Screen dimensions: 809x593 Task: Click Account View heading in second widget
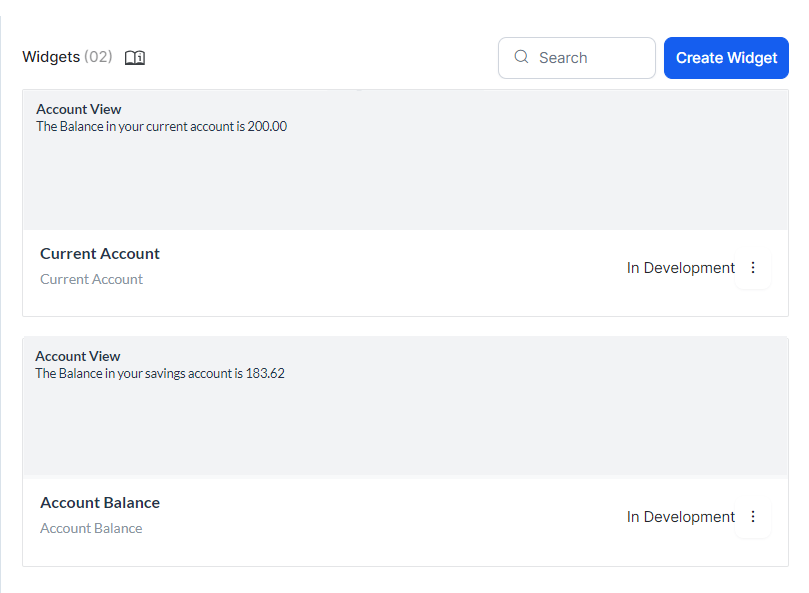pyautogui.click(x=77, y=356)
